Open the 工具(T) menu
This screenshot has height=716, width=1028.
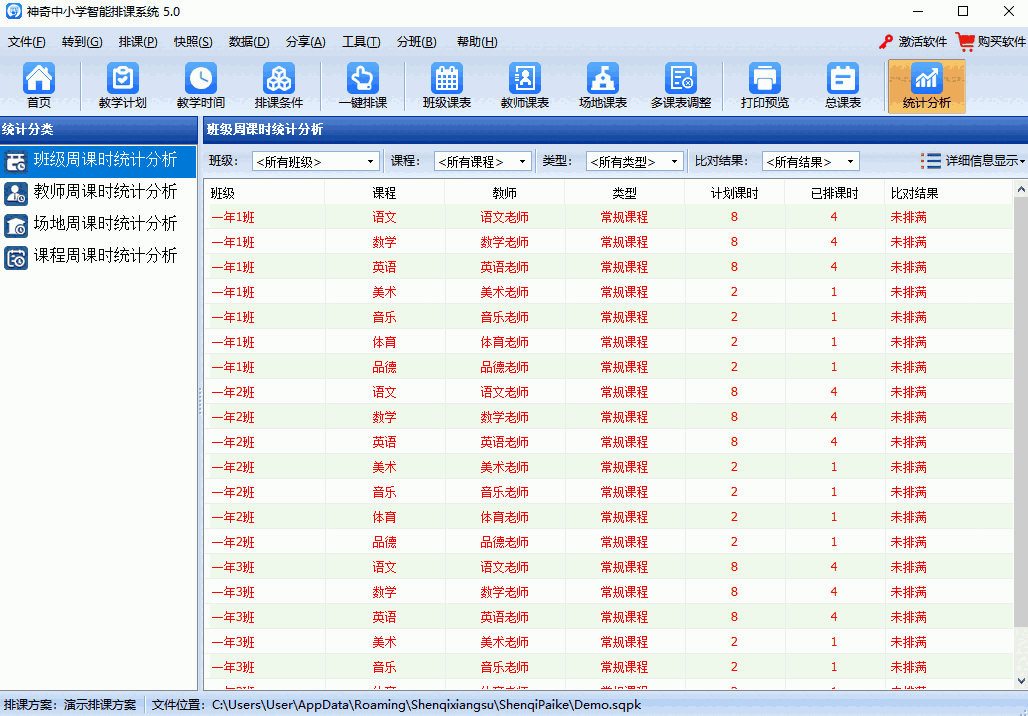[360, 42]
